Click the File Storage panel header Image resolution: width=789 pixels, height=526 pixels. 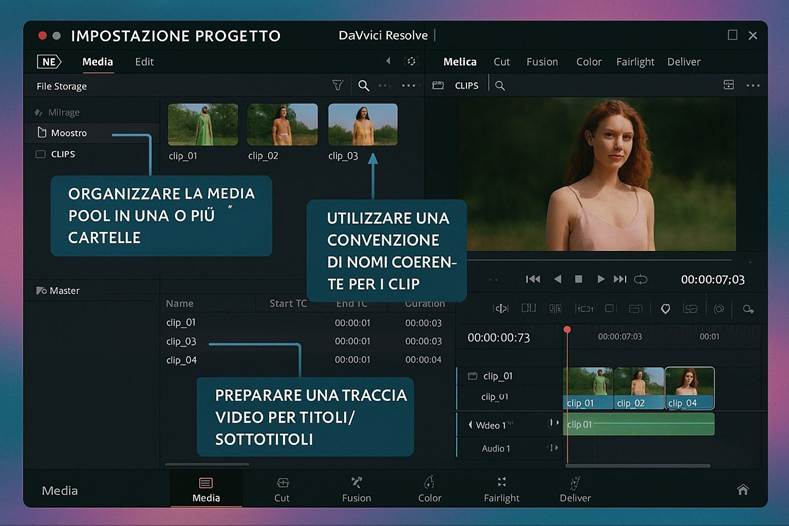pyautogui.click(x=61, y=86)
